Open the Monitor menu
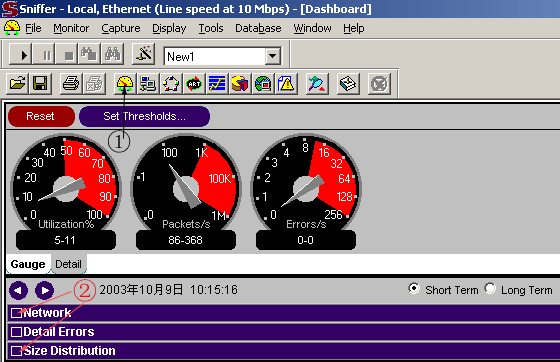 click(x=71, y=28)
